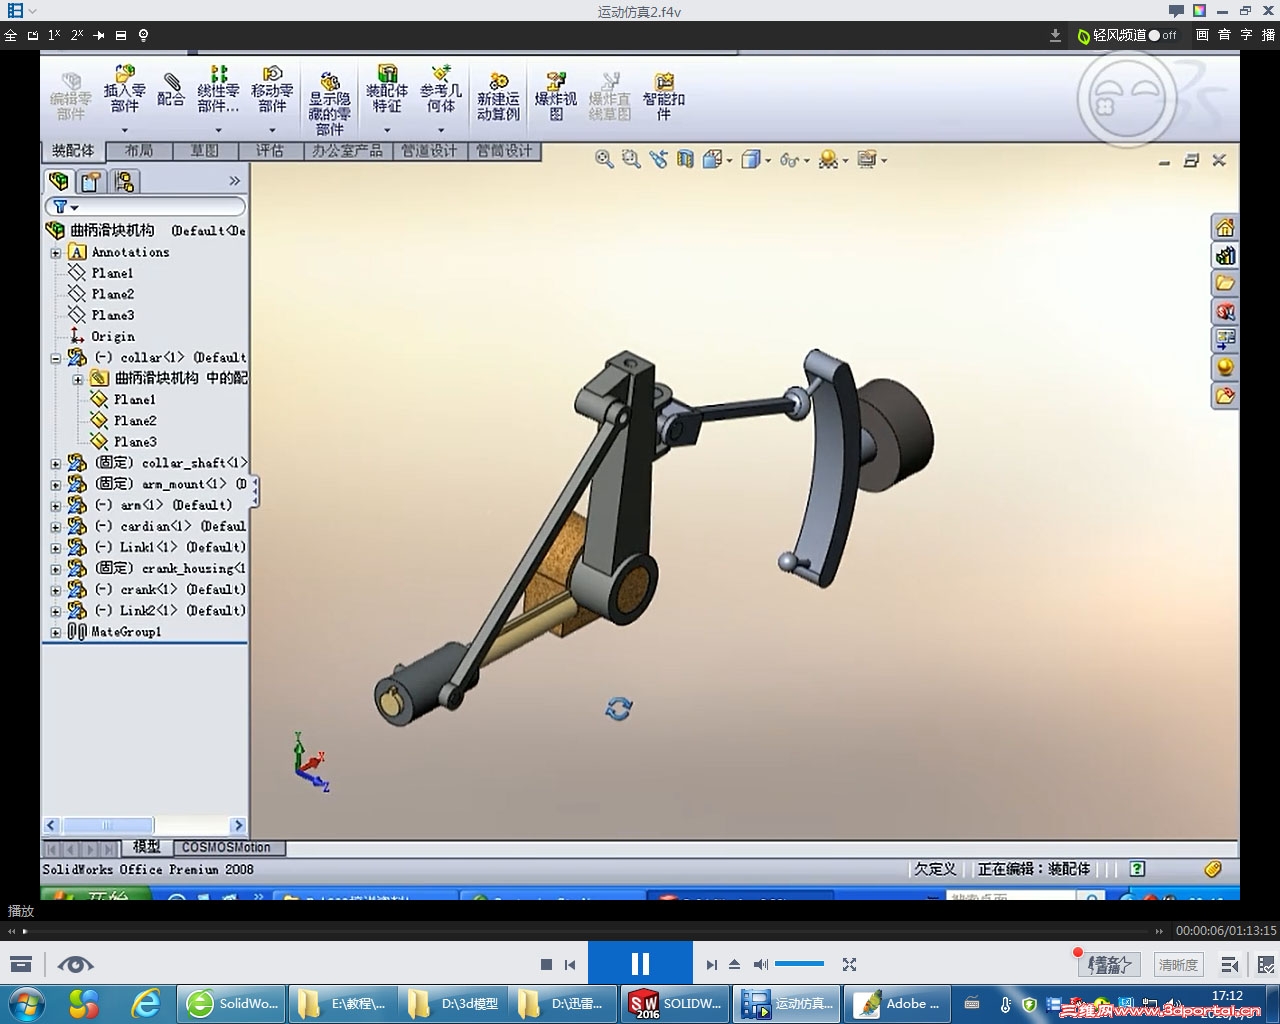Expand the MateGroup1 tree node
This screenshot has height=1024, width=1280.
coord(56,632)
